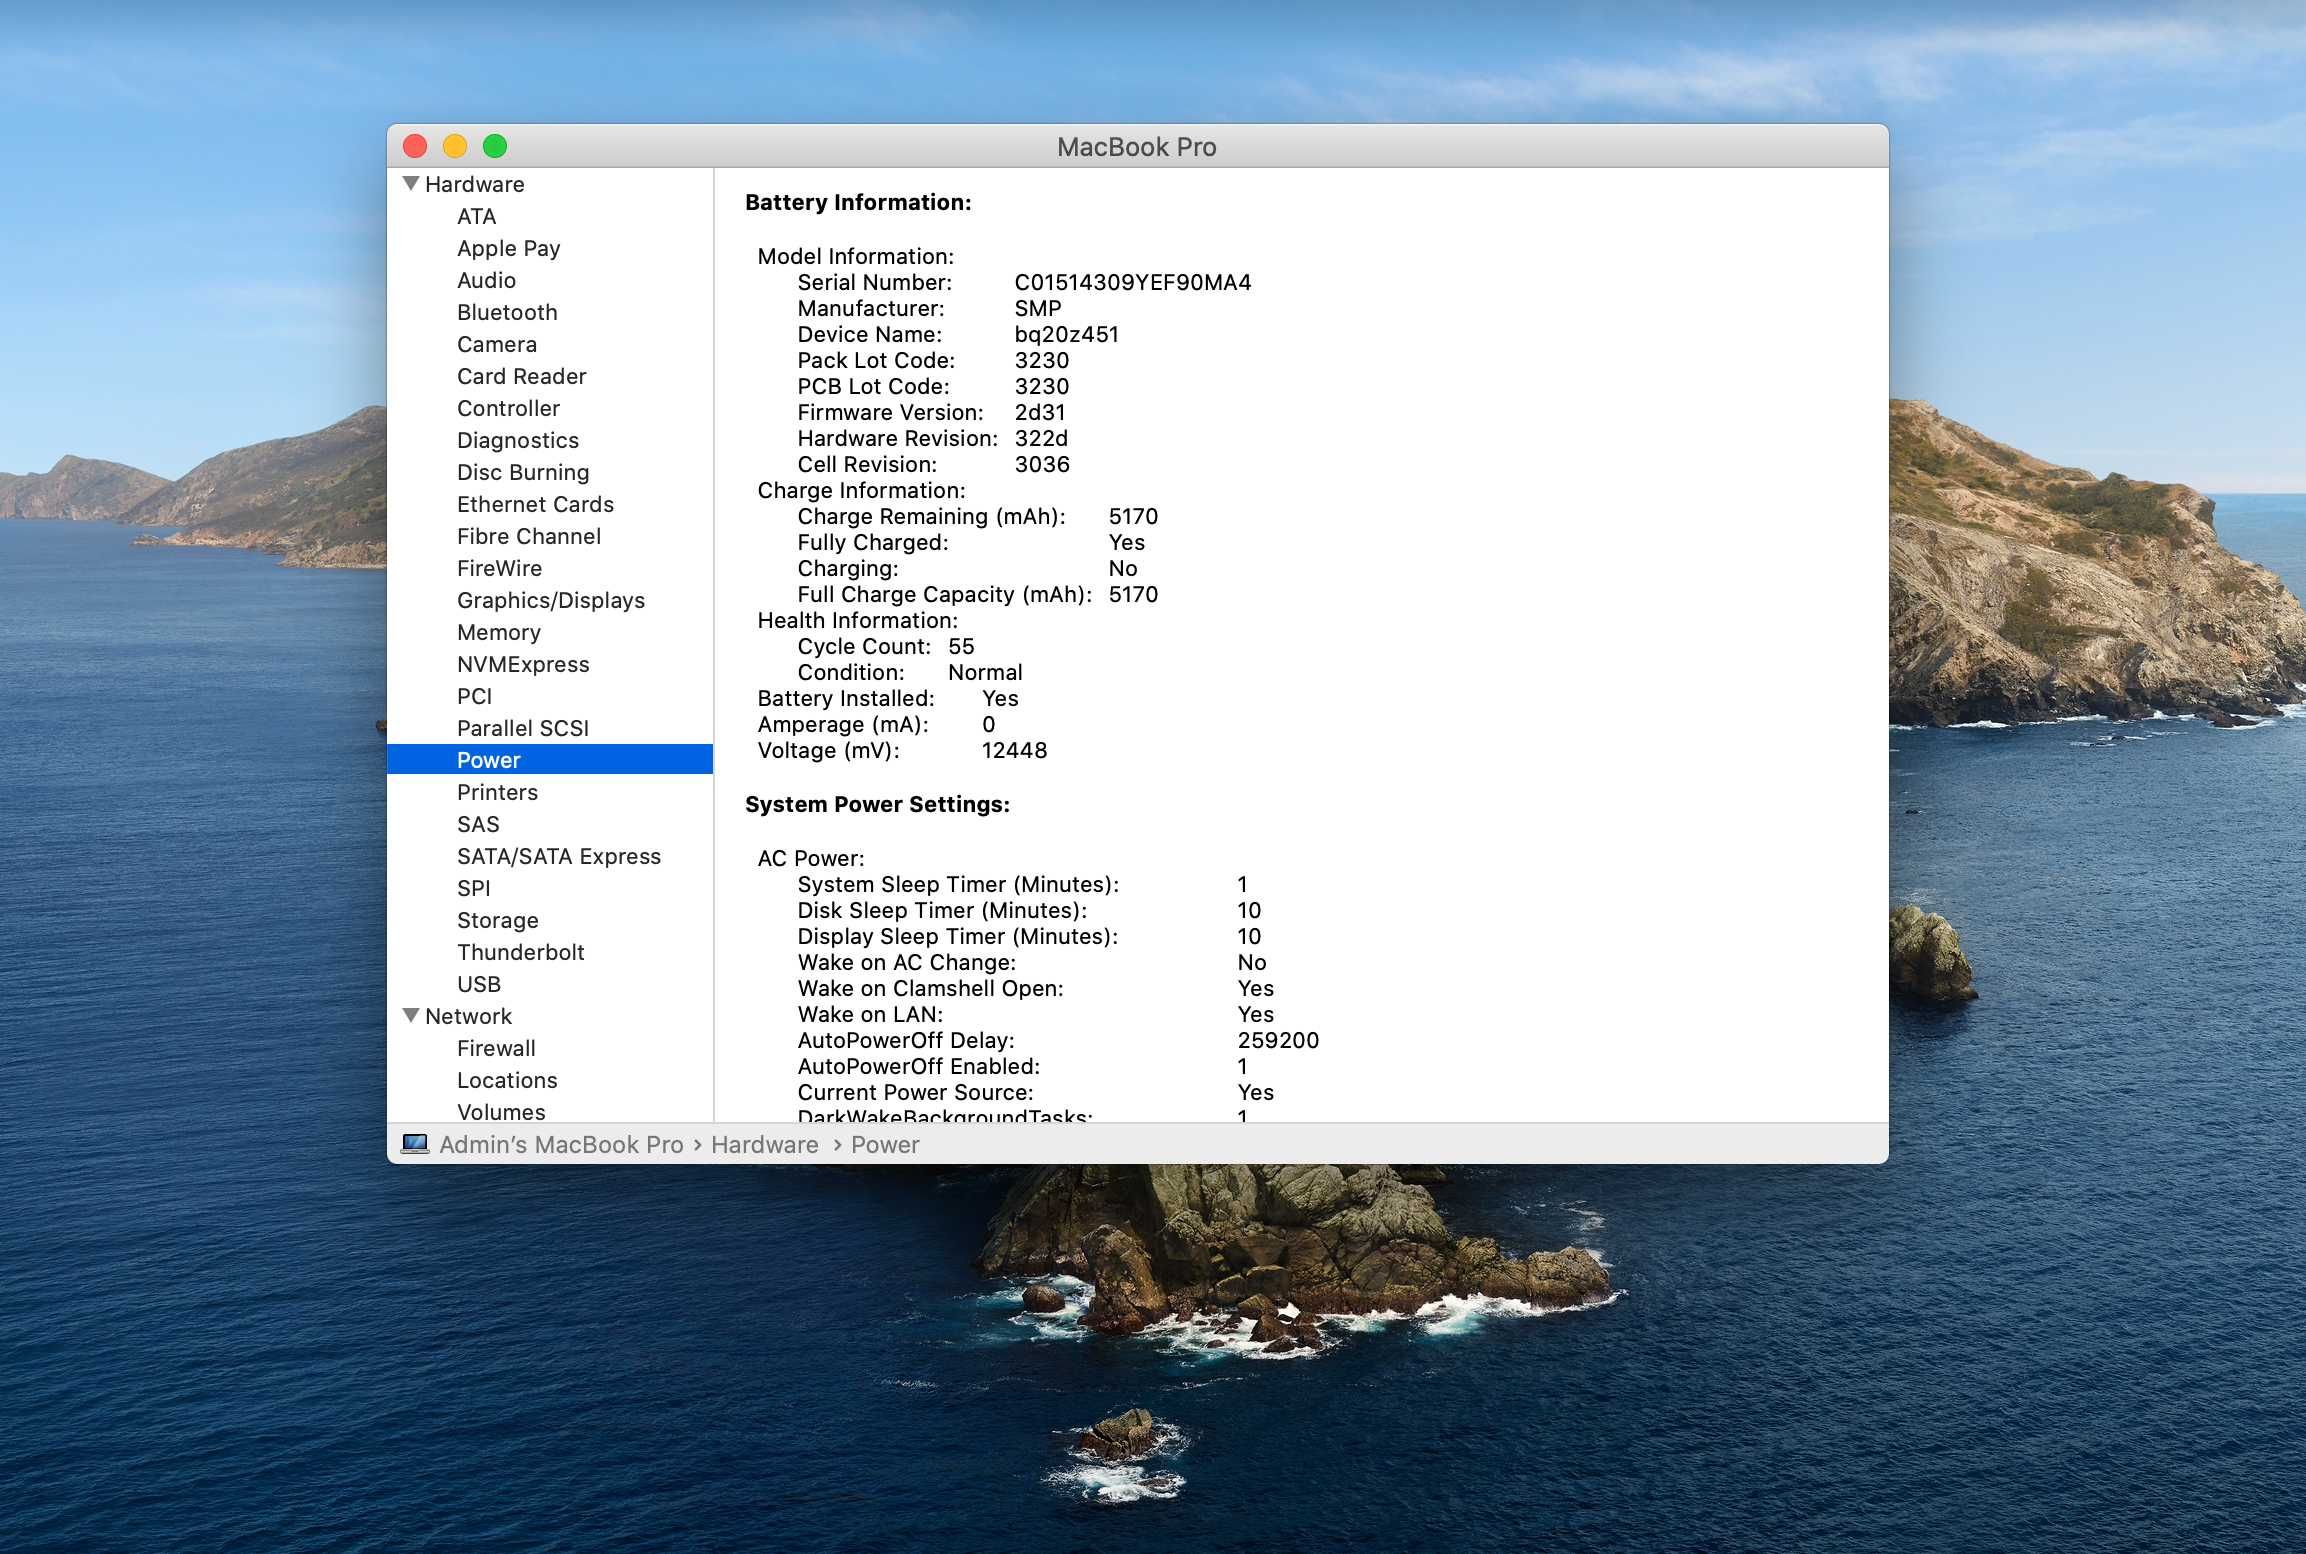Click the Full Charge Capacity label
This screenshot has height=1554, width=2306.
pos(944,594)
